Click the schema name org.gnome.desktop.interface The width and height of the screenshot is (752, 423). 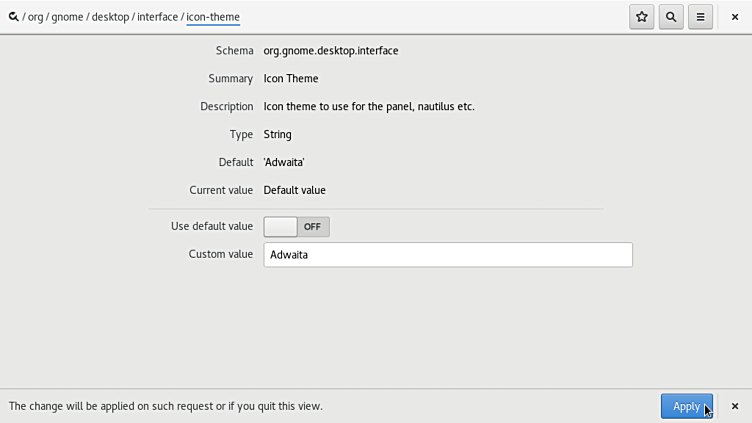point(330,51)
